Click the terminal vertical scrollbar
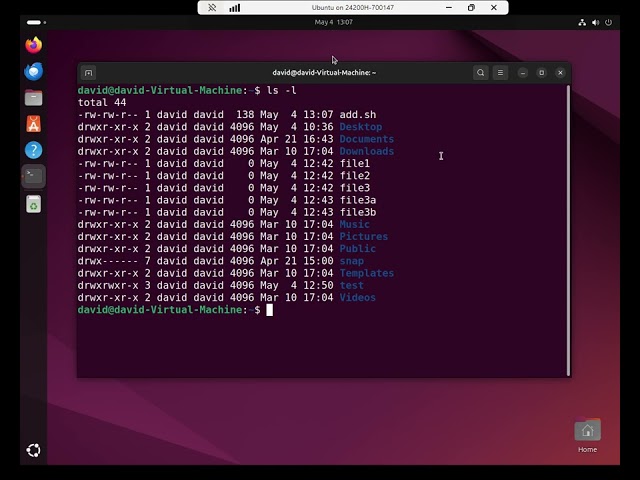 [568, 231]
